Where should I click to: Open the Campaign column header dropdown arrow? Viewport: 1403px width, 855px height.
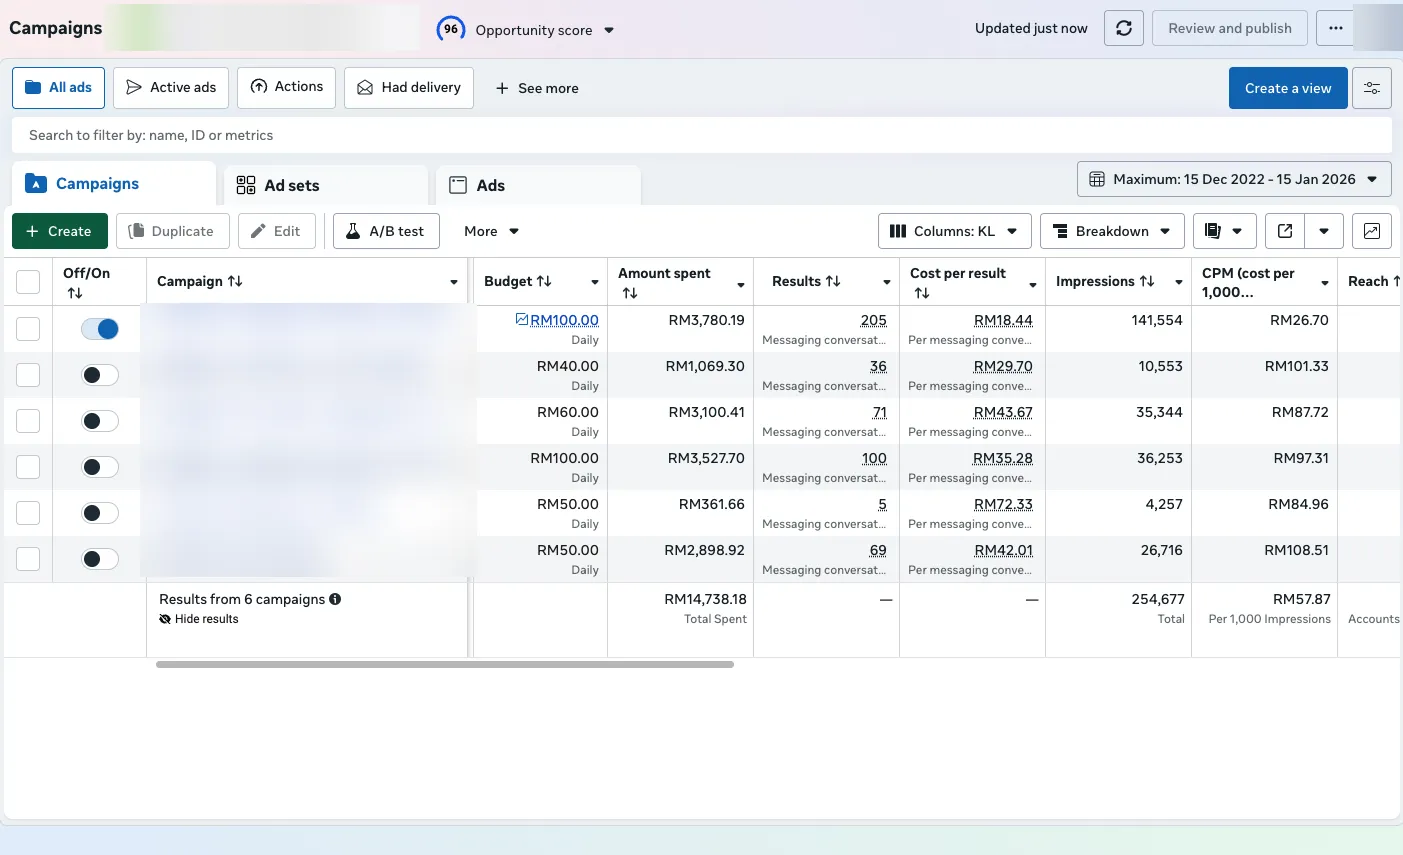[454, 283]
